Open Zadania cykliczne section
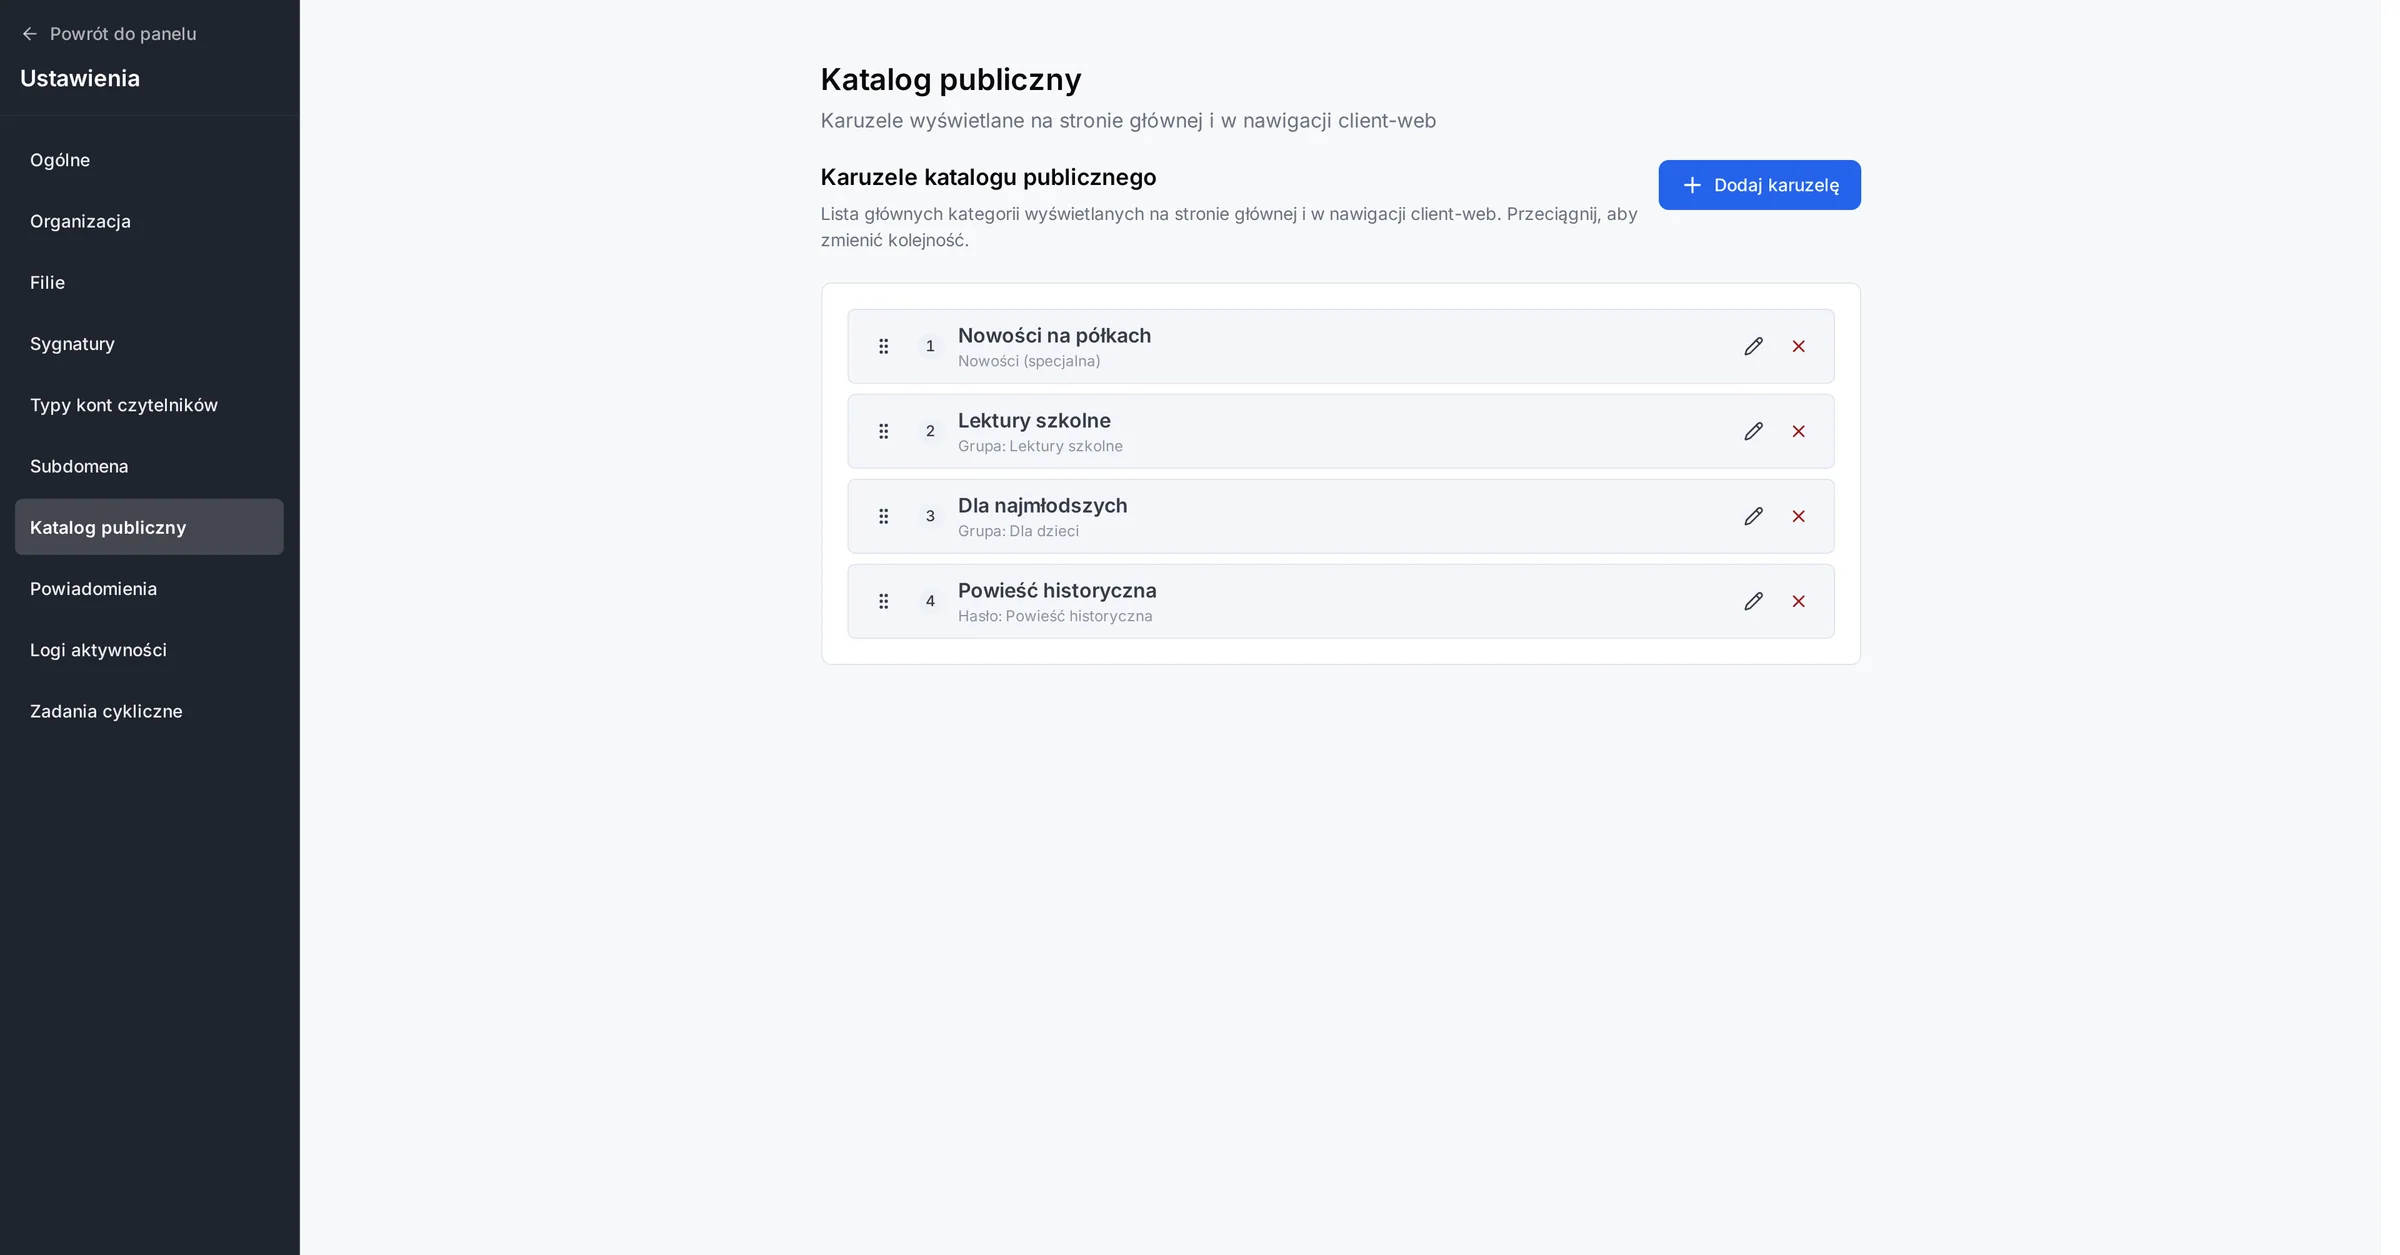This screenshot has width=2400, height=1255. pyautogui.click(x=149, y=711)
